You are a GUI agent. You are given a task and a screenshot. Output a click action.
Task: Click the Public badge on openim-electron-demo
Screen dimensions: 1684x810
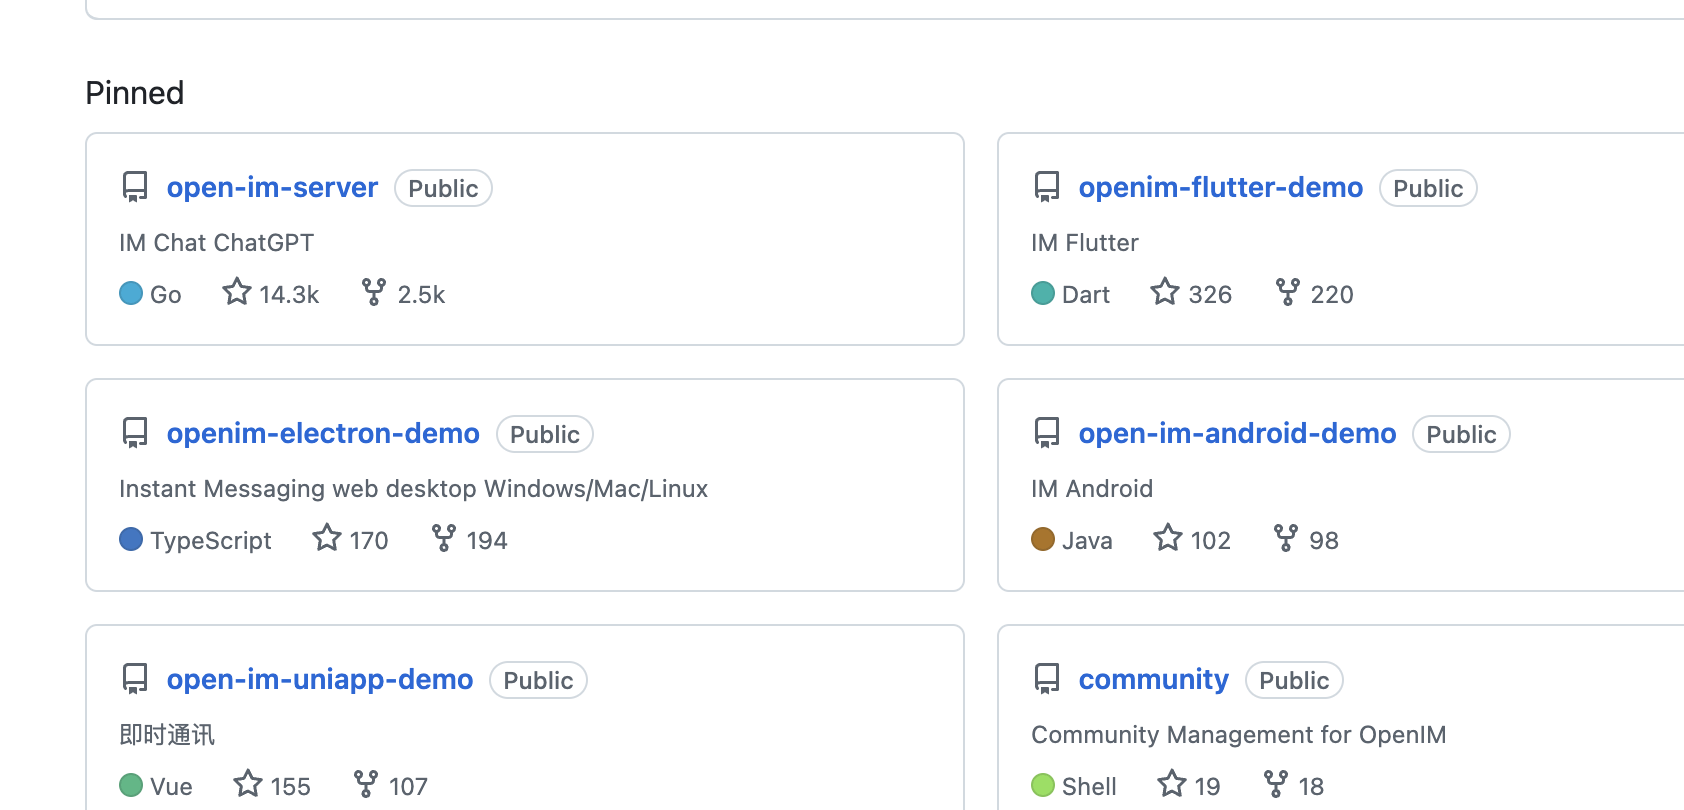coord(545,434)
